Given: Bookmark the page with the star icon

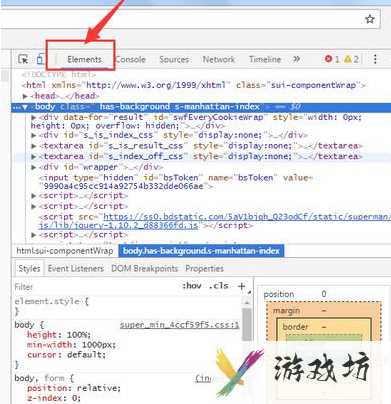Looking at the screenshot, I should 370,19.
